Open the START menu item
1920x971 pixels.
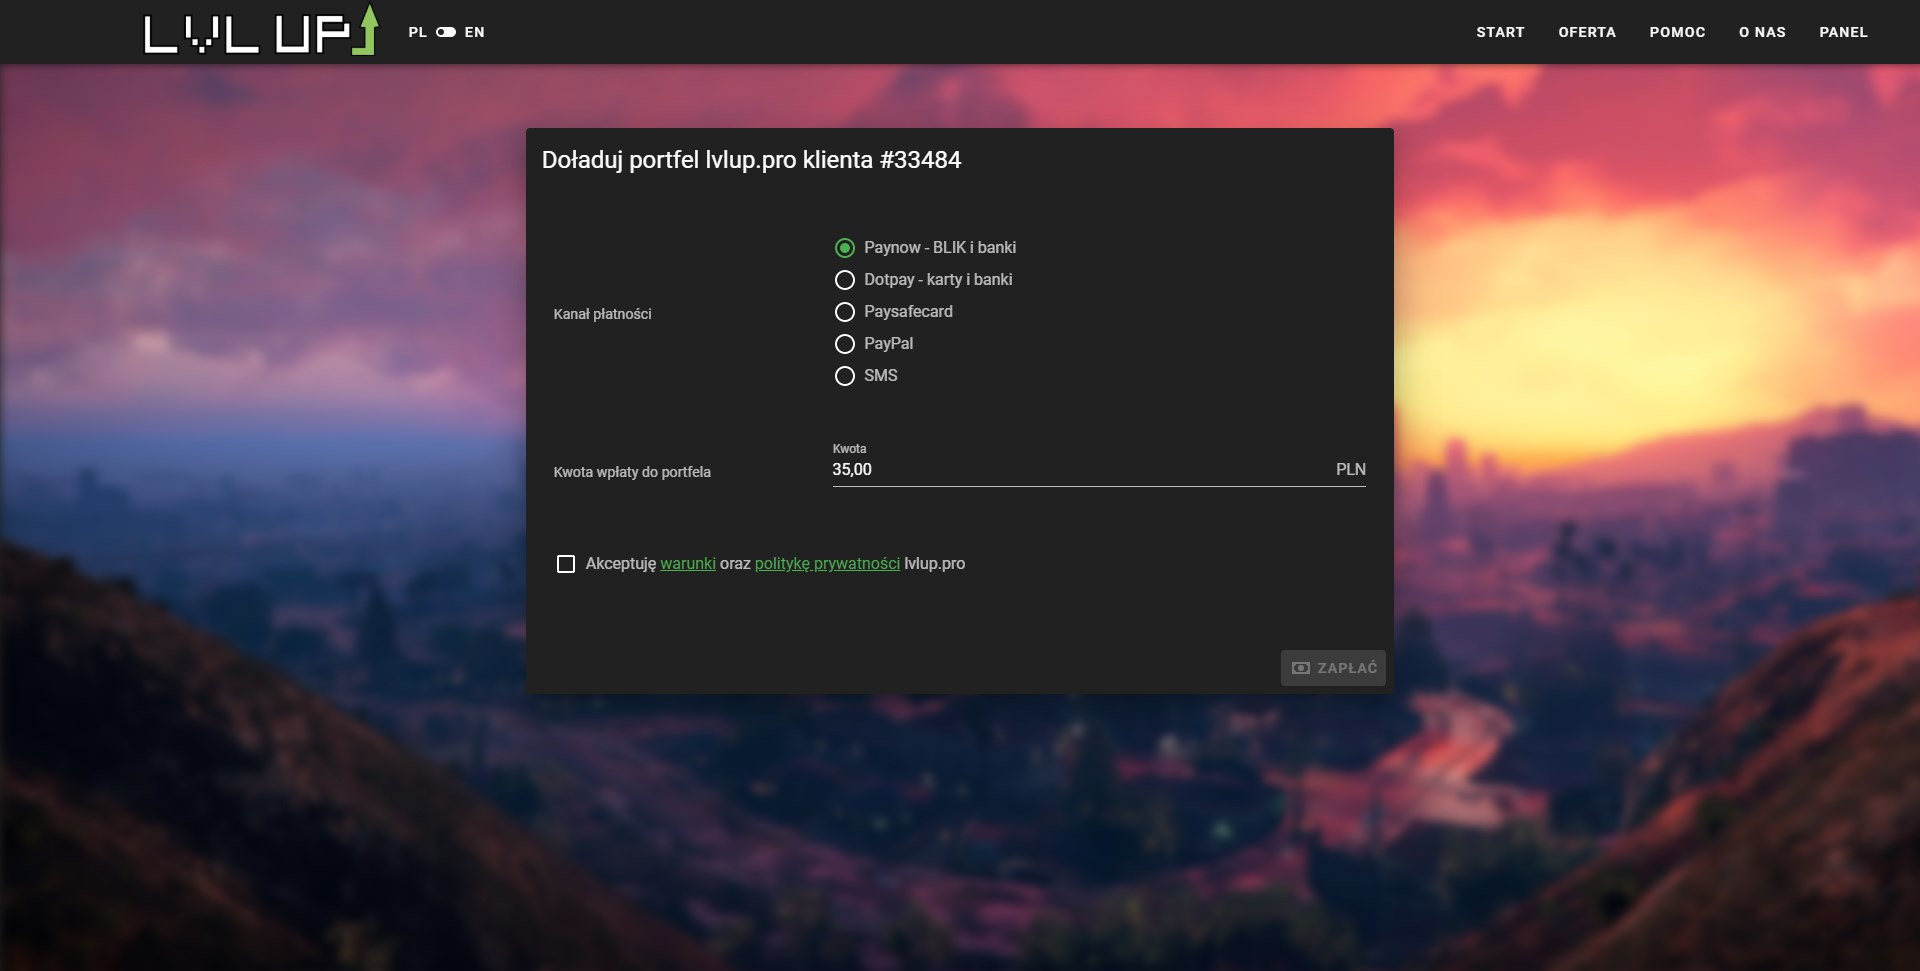click(1500, 32)
